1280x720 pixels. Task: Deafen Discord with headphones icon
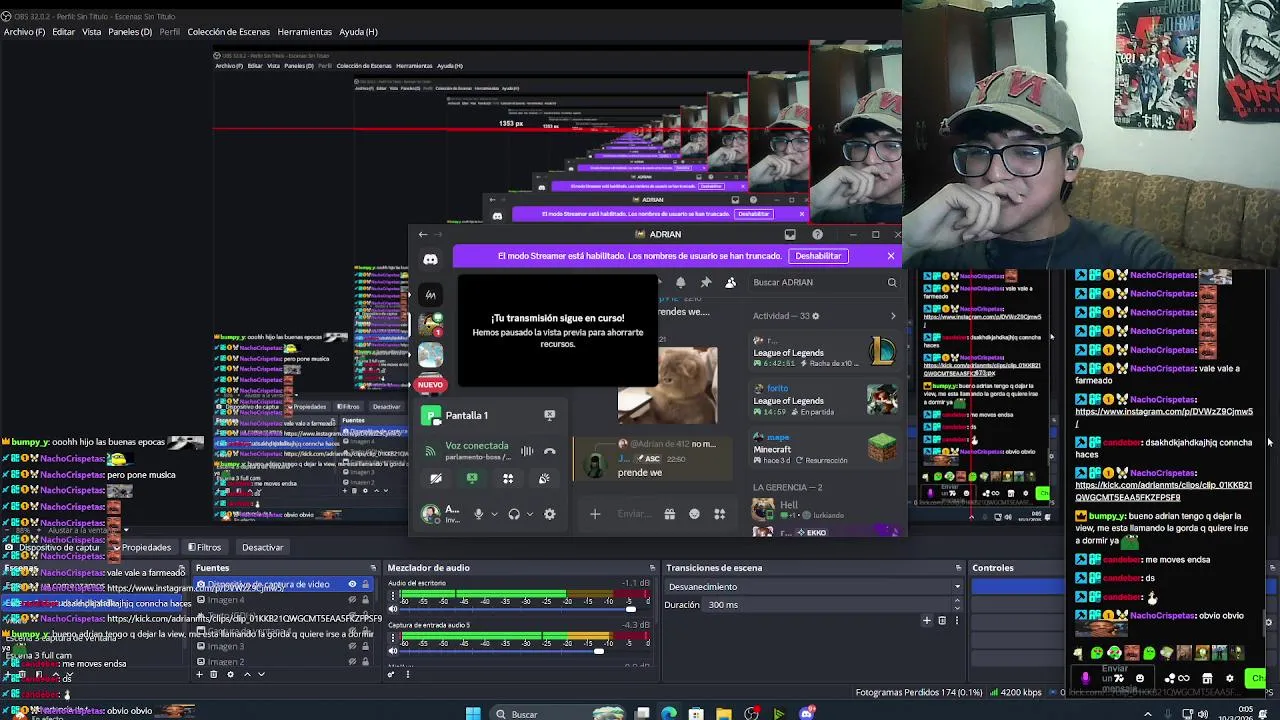coord(514,514)
